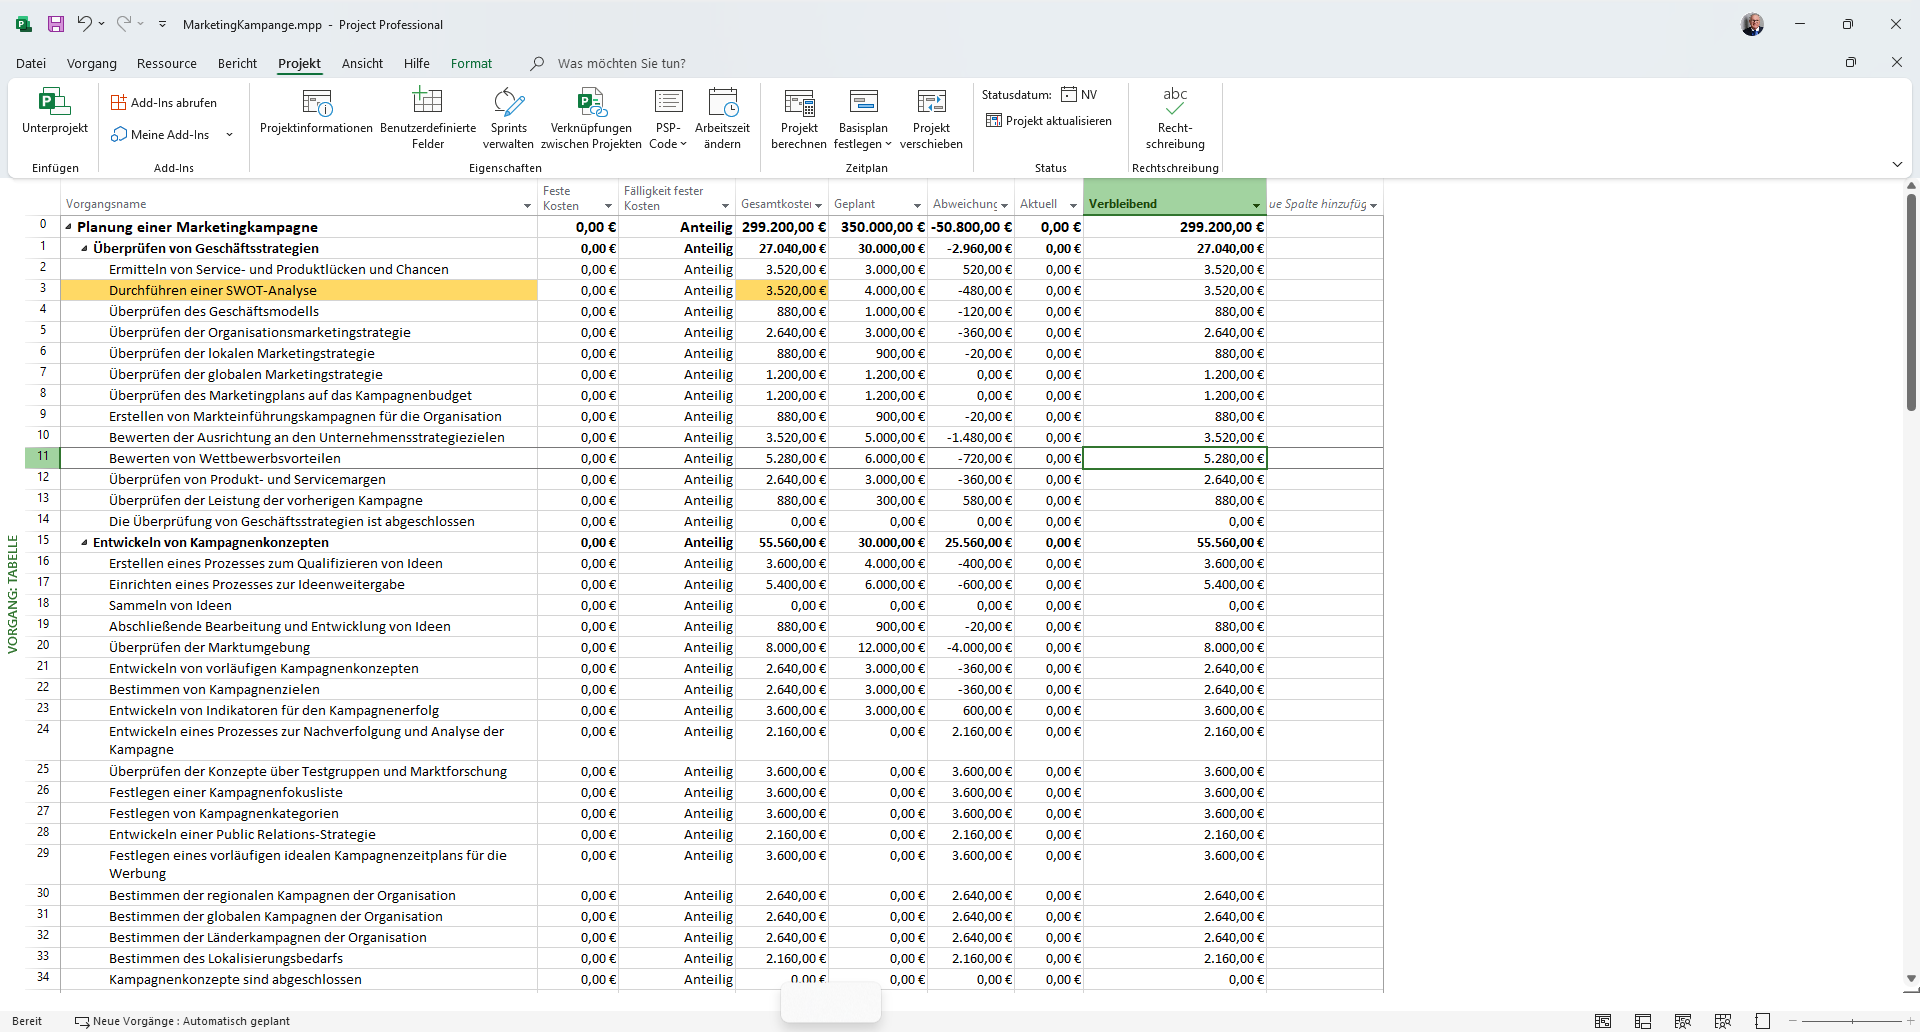Image resolution: width=1920 pixels, height=1032 pixels.
Task: Click the Was möchten Sie tun search box
Action: (621, 63)
